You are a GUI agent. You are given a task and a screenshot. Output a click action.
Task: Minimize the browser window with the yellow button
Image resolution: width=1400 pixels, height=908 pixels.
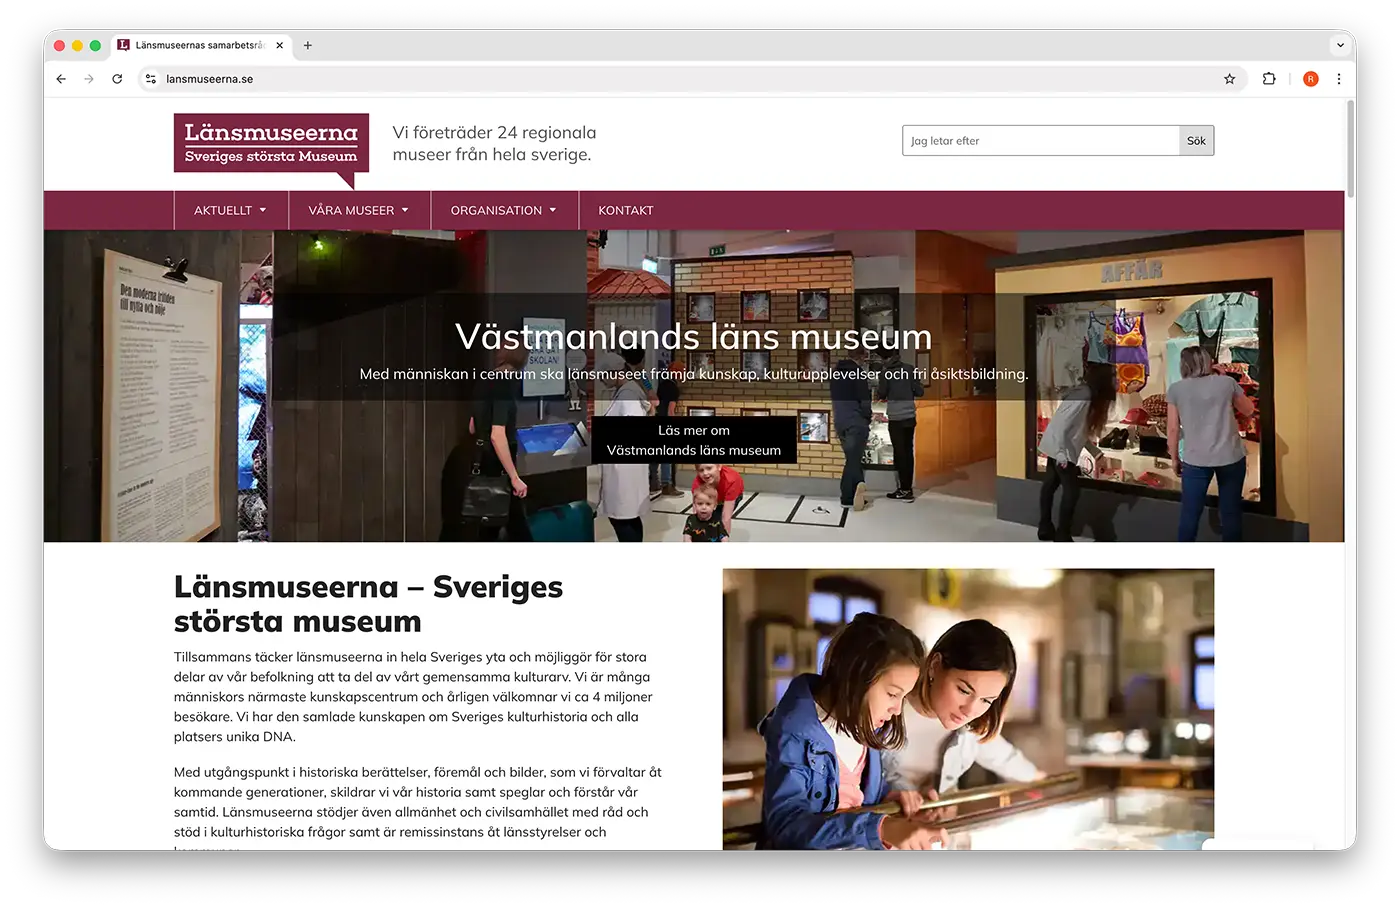(x=77, y=45)
